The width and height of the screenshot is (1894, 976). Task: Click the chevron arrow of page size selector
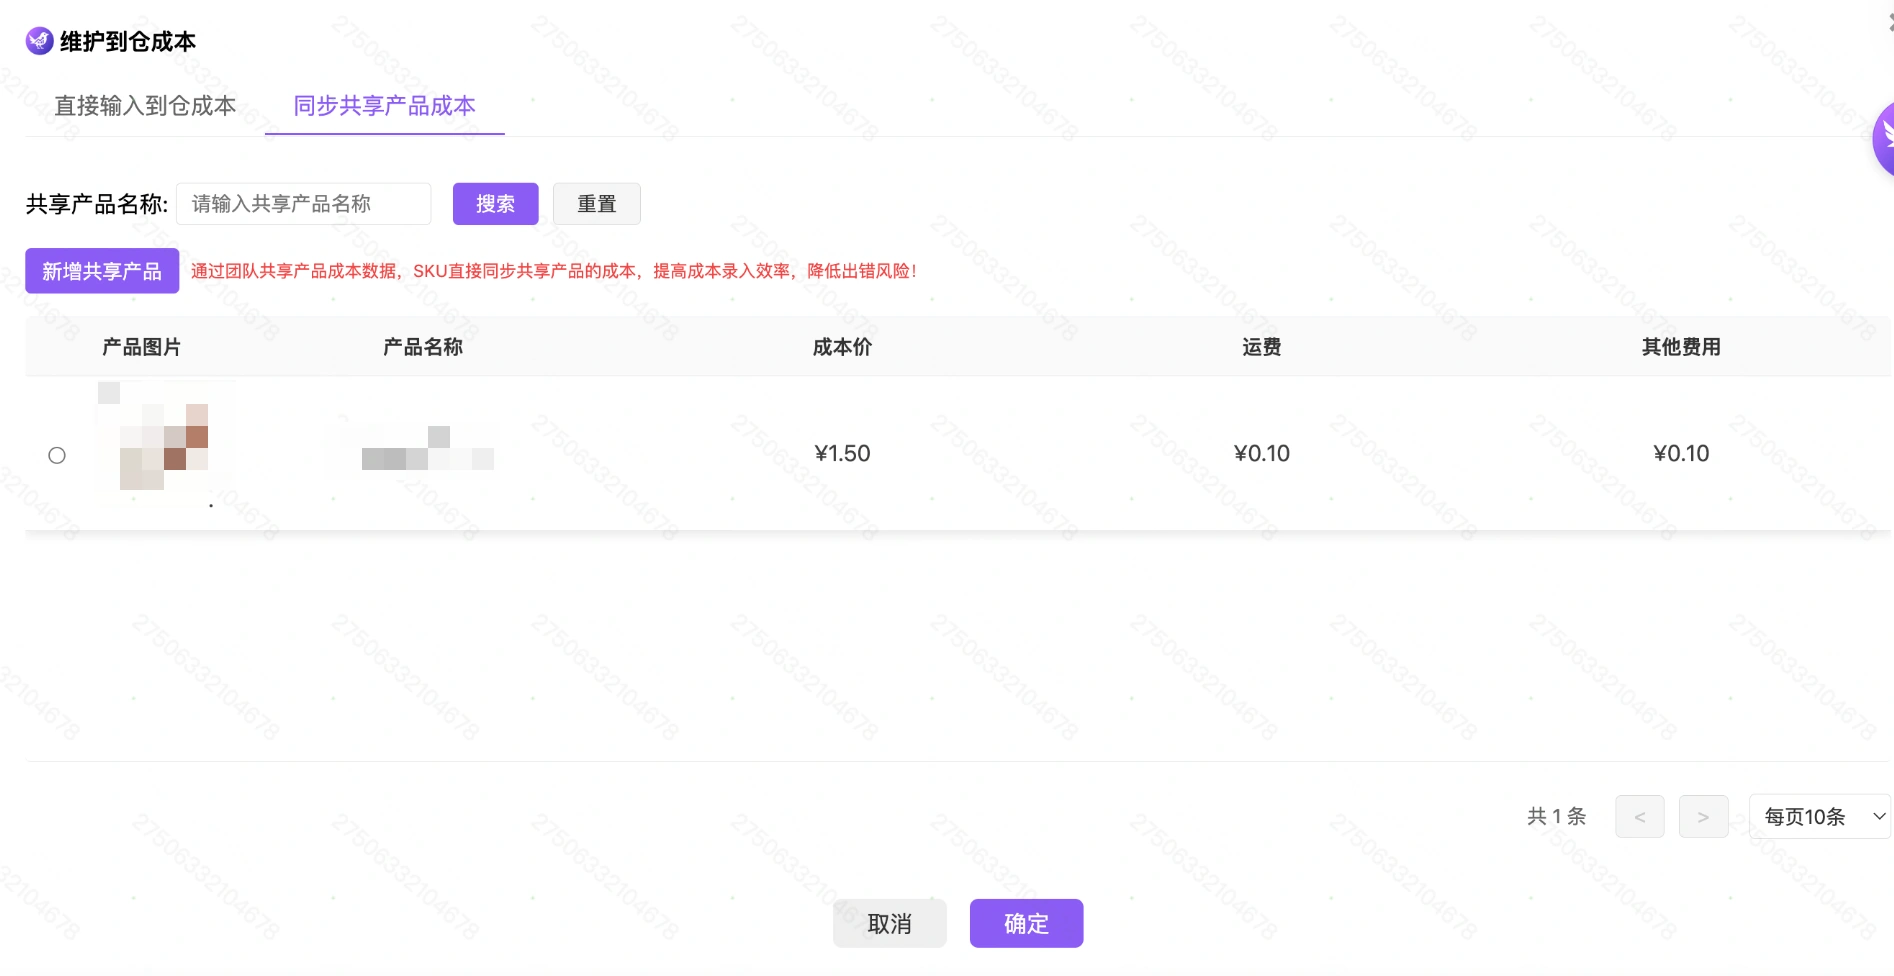tap(1879, 817)
